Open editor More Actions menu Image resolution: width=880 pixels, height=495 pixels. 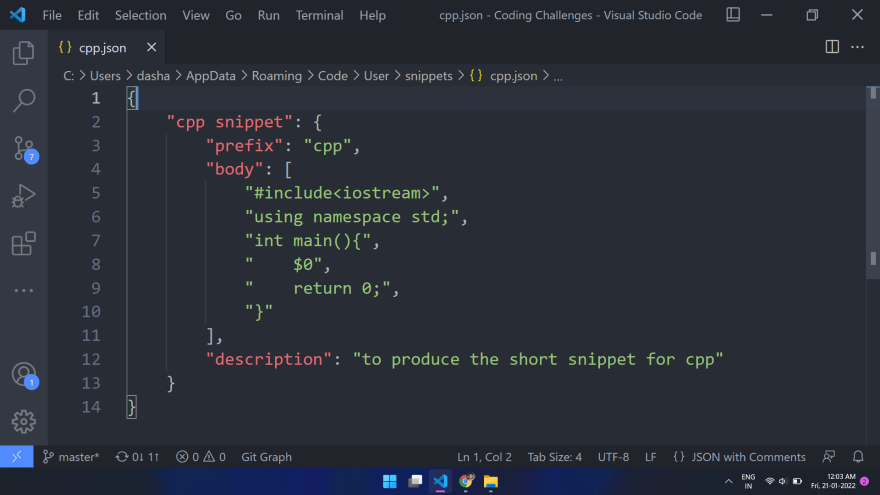(858, 47)
